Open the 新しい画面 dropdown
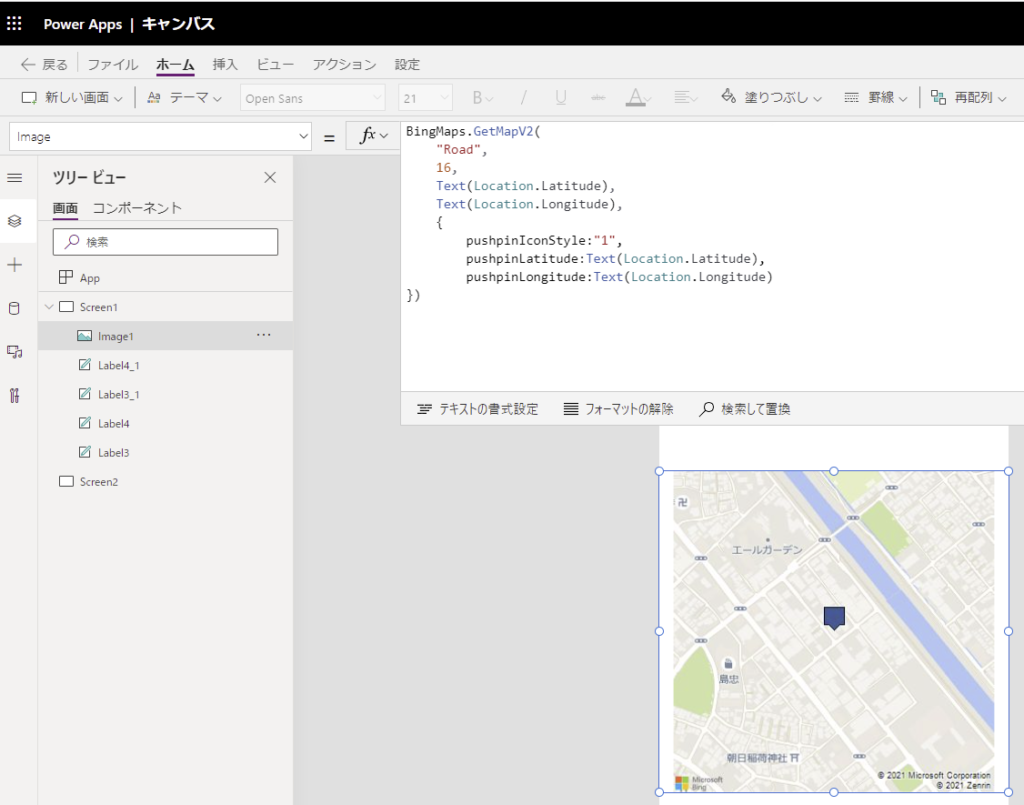This screenshot has height=805, width=1024. (72, 98)
